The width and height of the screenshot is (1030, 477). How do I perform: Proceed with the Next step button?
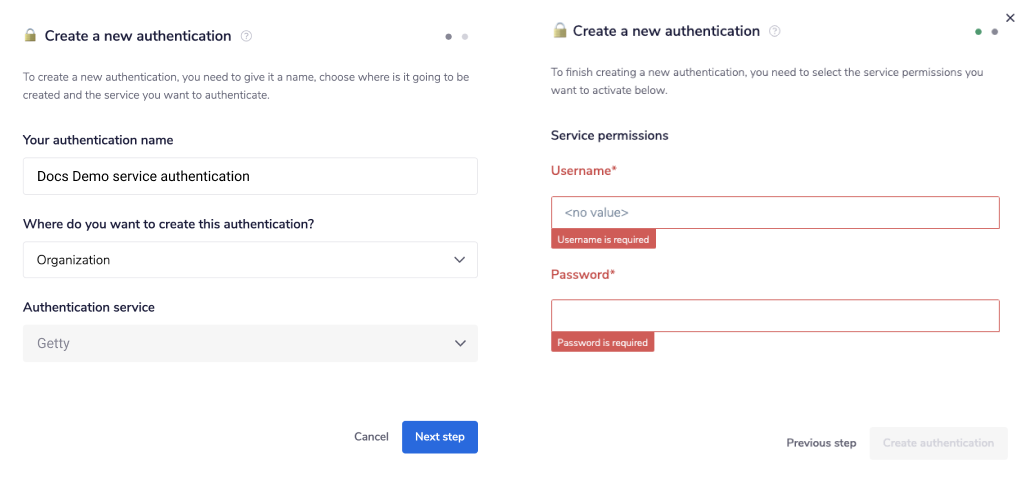point(440,437)
